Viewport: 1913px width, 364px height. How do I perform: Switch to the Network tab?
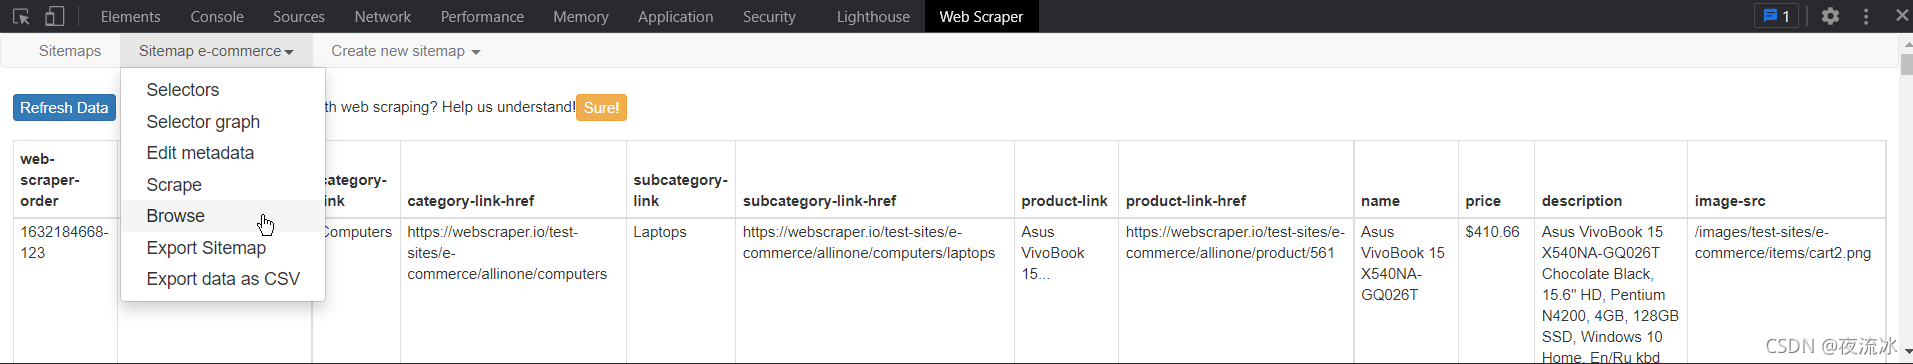coord(382,16)
